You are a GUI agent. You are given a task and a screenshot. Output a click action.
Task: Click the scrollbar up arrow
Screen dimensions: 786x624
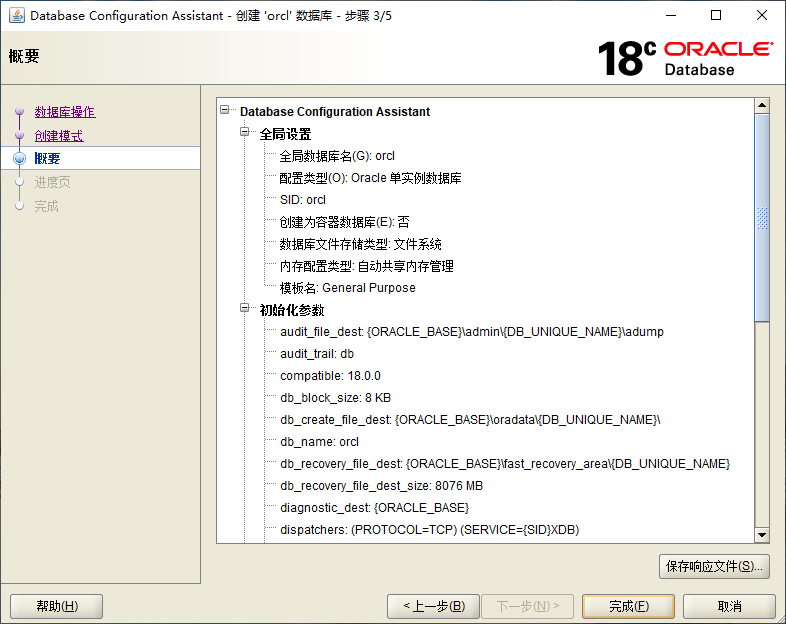[762, 105]
